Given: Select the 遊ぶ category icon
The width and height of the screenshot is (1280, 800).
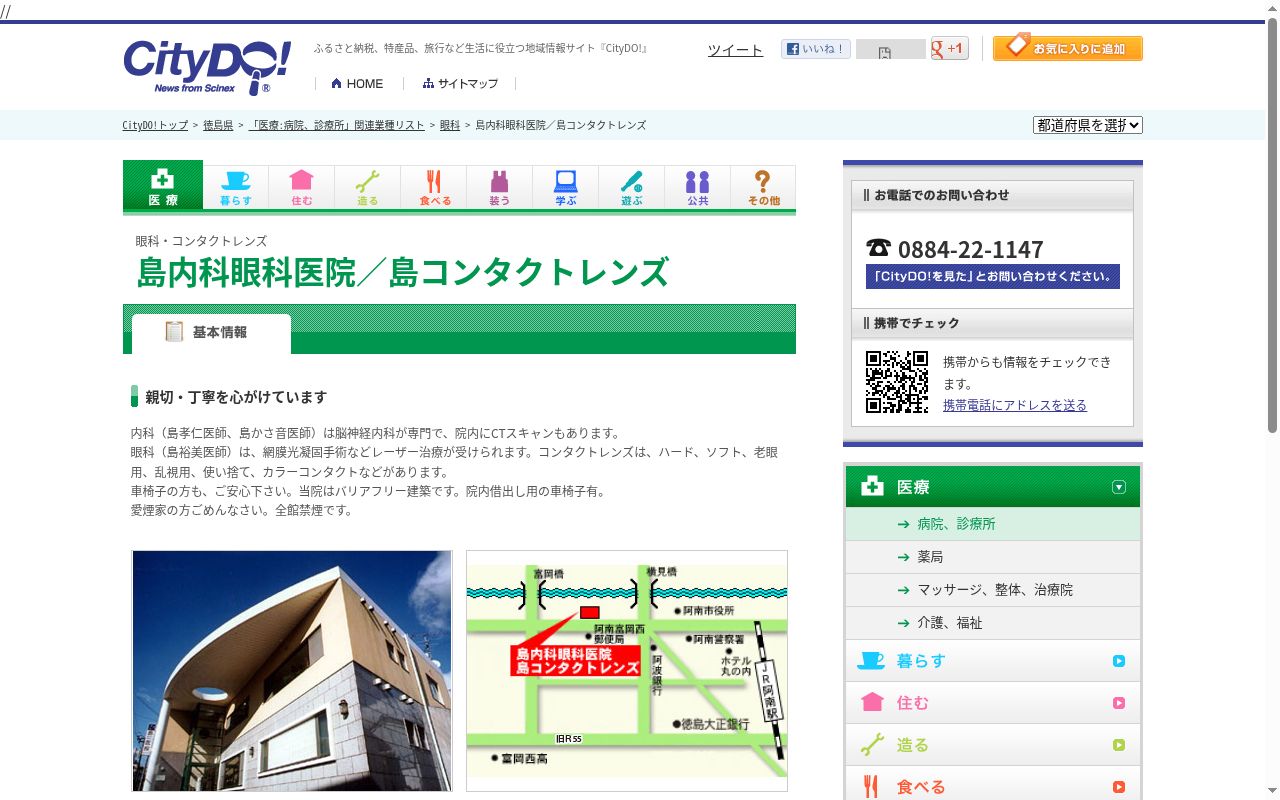Looking at the screenshot, I should click(632, 187).
